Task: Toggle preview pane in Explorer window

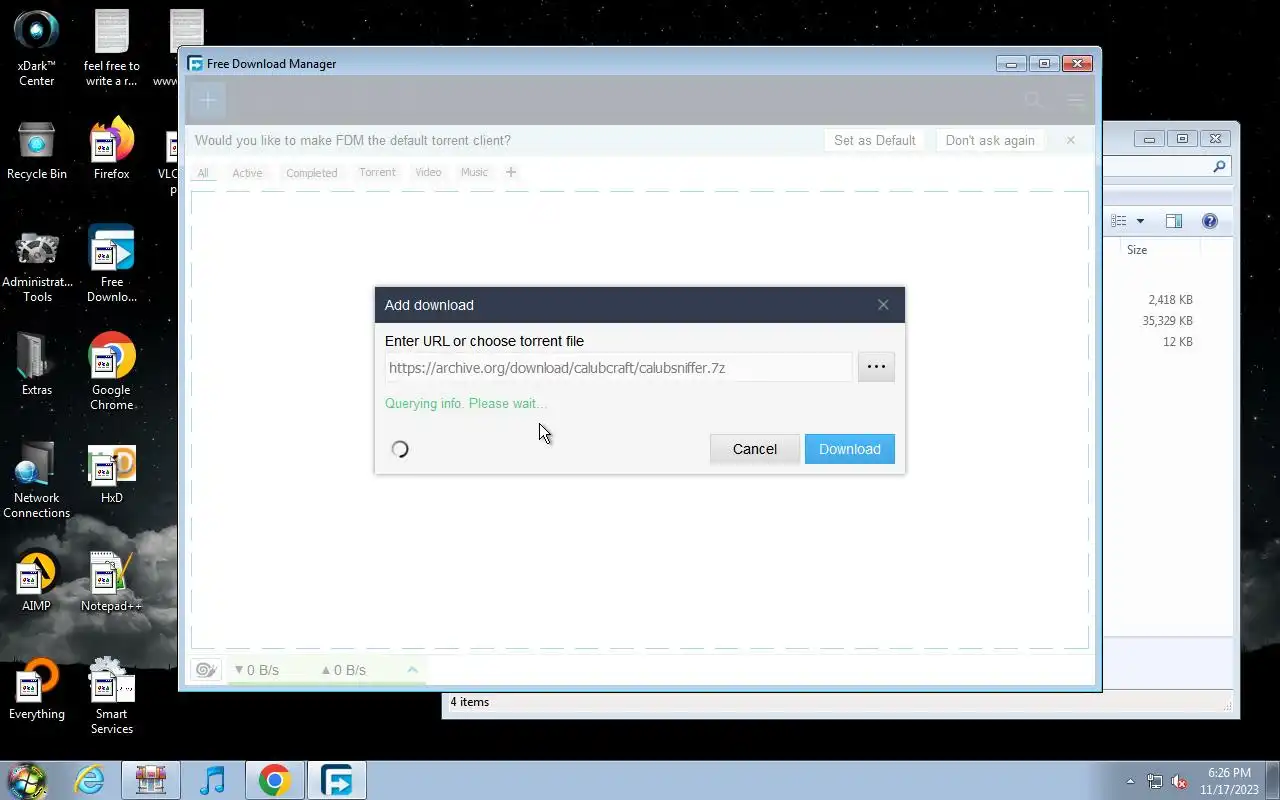Action: pos(1174,221)
